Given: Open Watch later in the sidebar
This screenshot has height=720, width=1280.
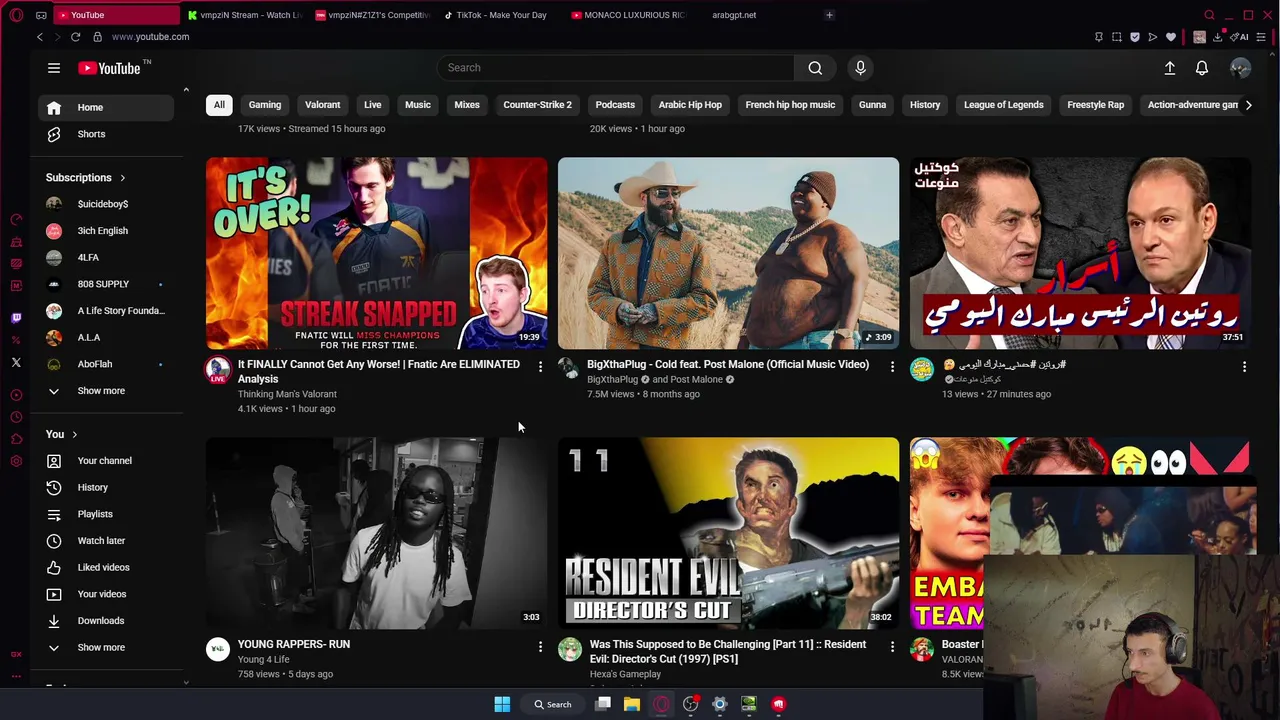Looking at the screenshot, I should click(105, 541).
